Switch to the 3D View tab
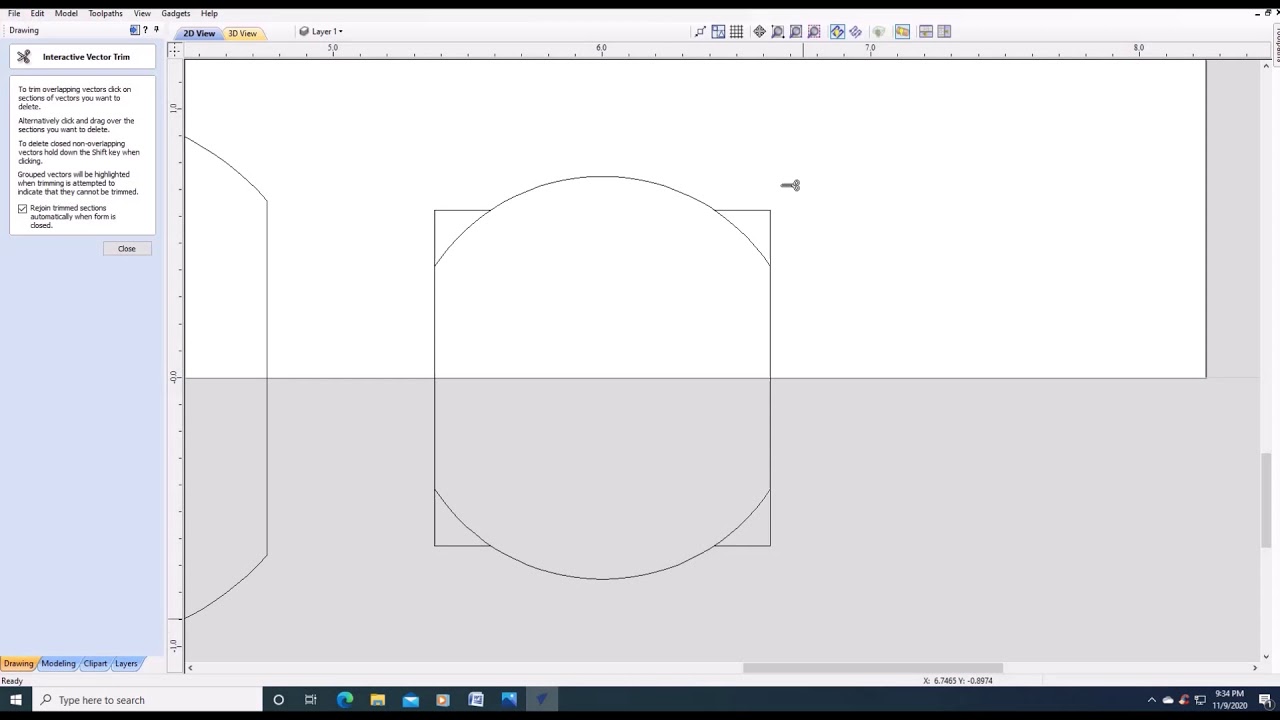Image resolution: width=1280 pixels, height=720 pixels. pos(242,33)
